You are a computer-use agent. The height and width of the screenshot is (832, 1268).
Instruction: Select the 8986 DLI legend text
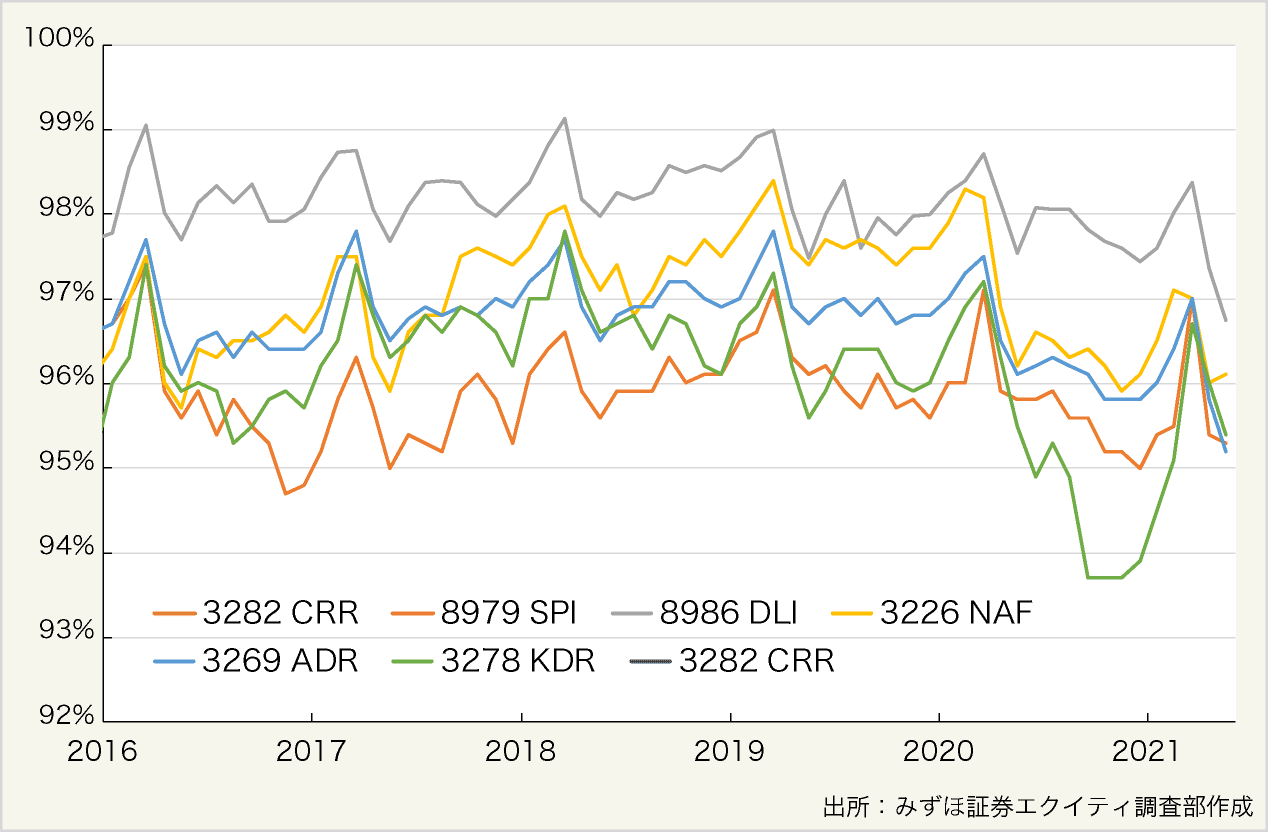(x=730, y=612)
